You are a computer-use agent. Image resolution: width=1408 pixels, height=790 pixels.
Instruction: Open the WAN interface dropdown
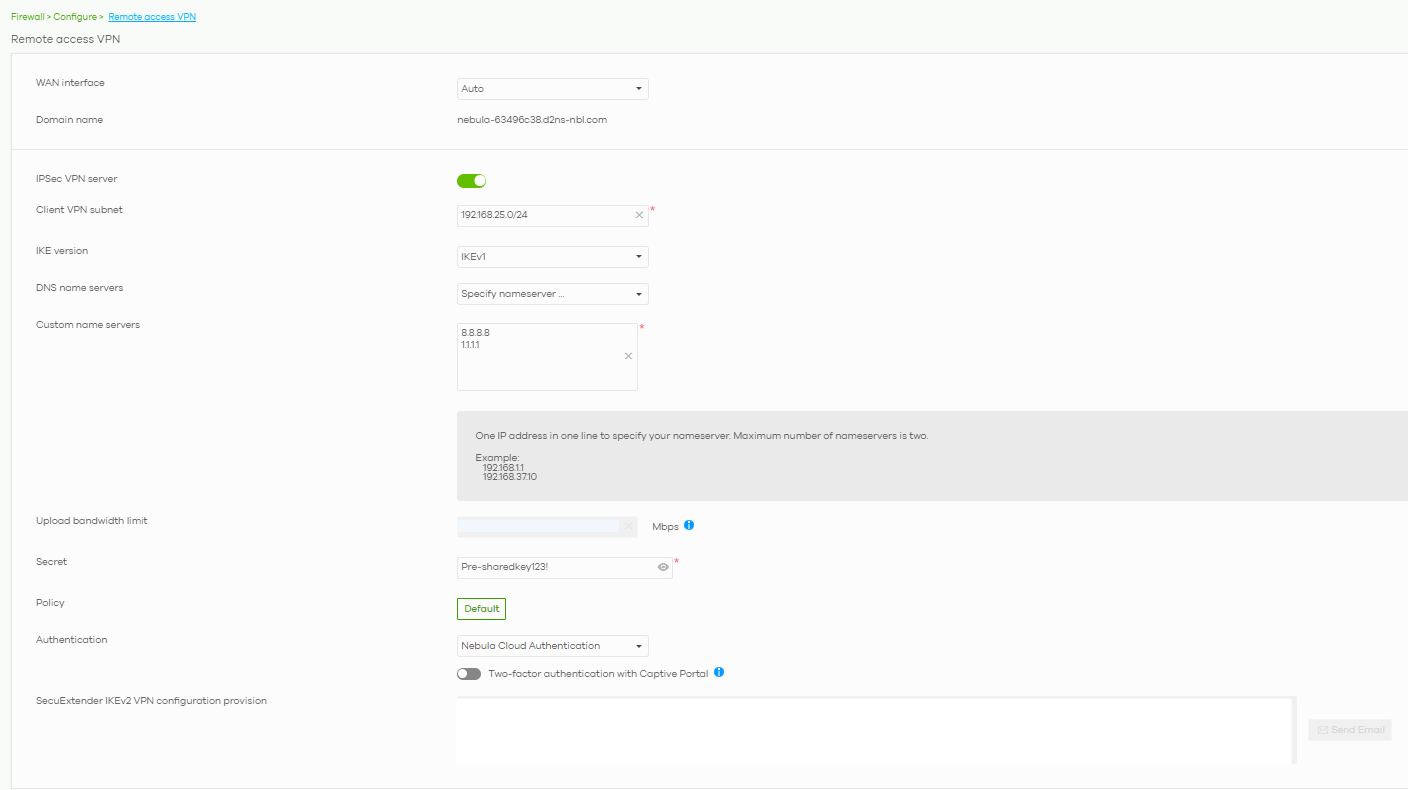pos(552,89)
